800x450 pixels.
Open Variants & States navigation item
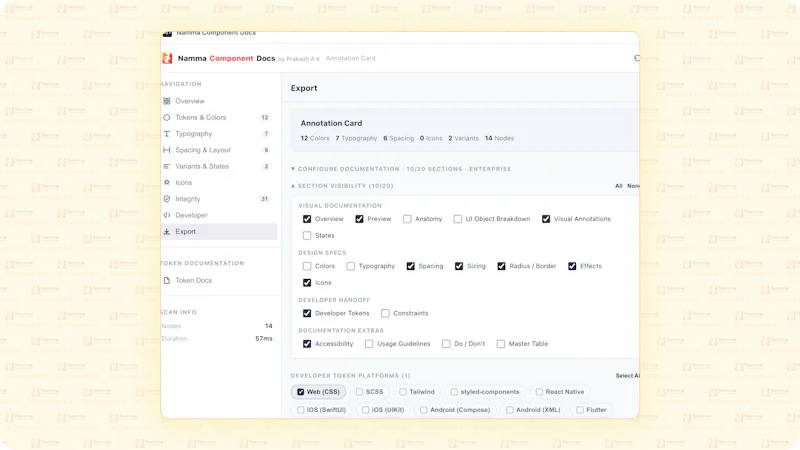coord(219,166)
